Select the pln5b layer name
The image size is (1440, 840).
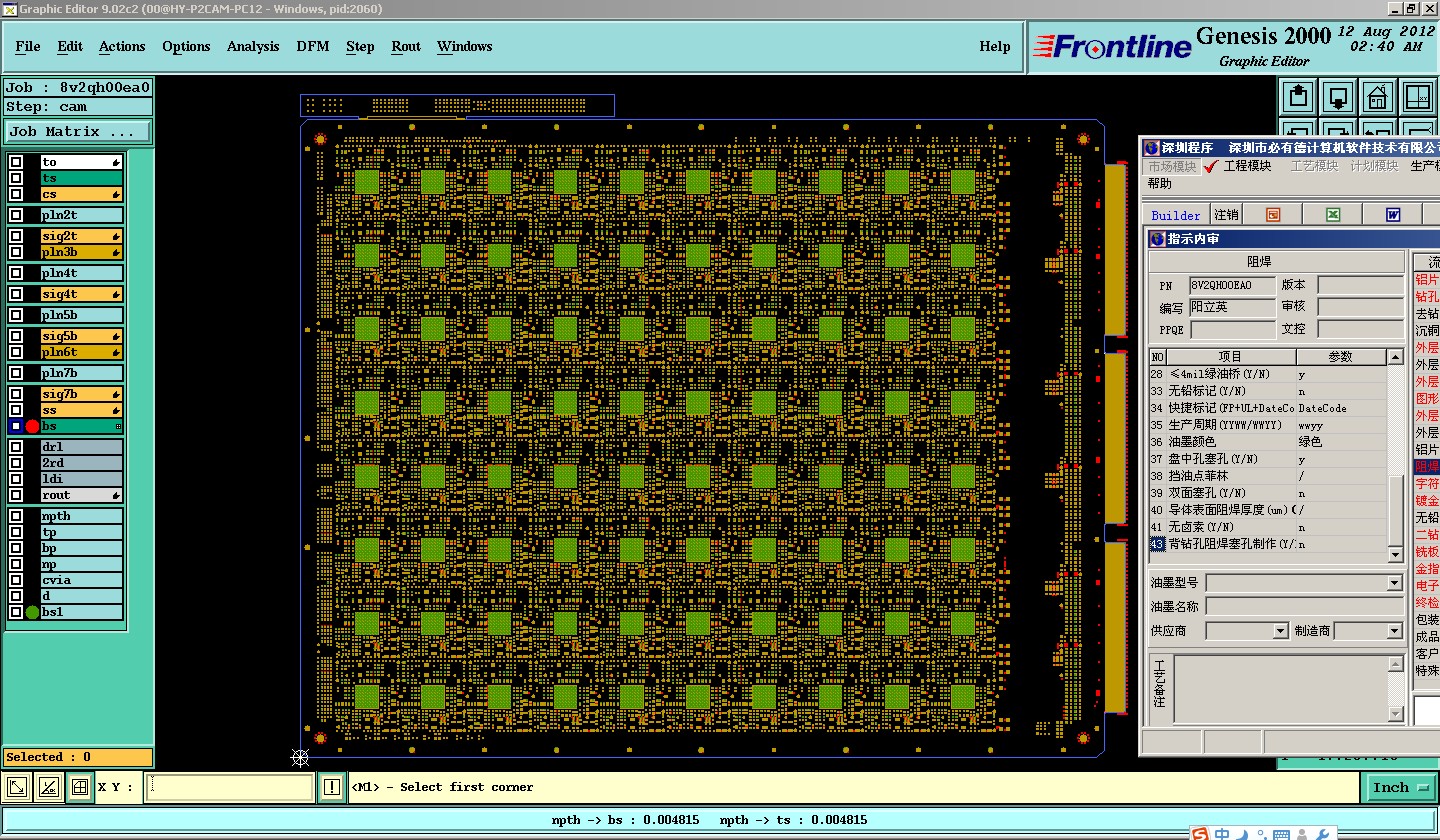82,315
